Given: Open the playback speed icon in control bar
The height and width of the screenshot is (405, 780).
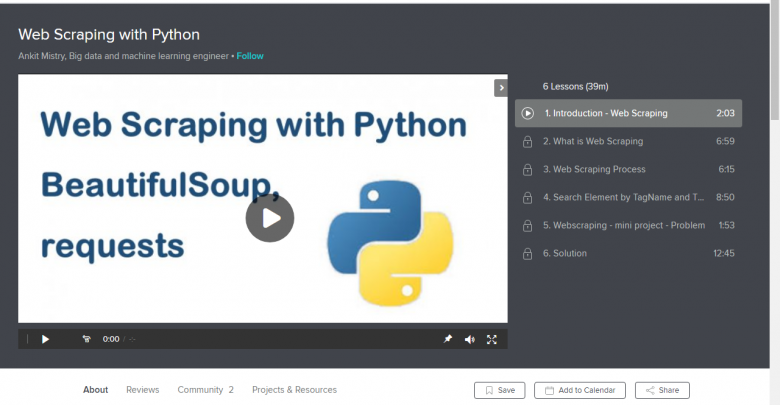Looking at the screenshot, I should coord(87,339).
